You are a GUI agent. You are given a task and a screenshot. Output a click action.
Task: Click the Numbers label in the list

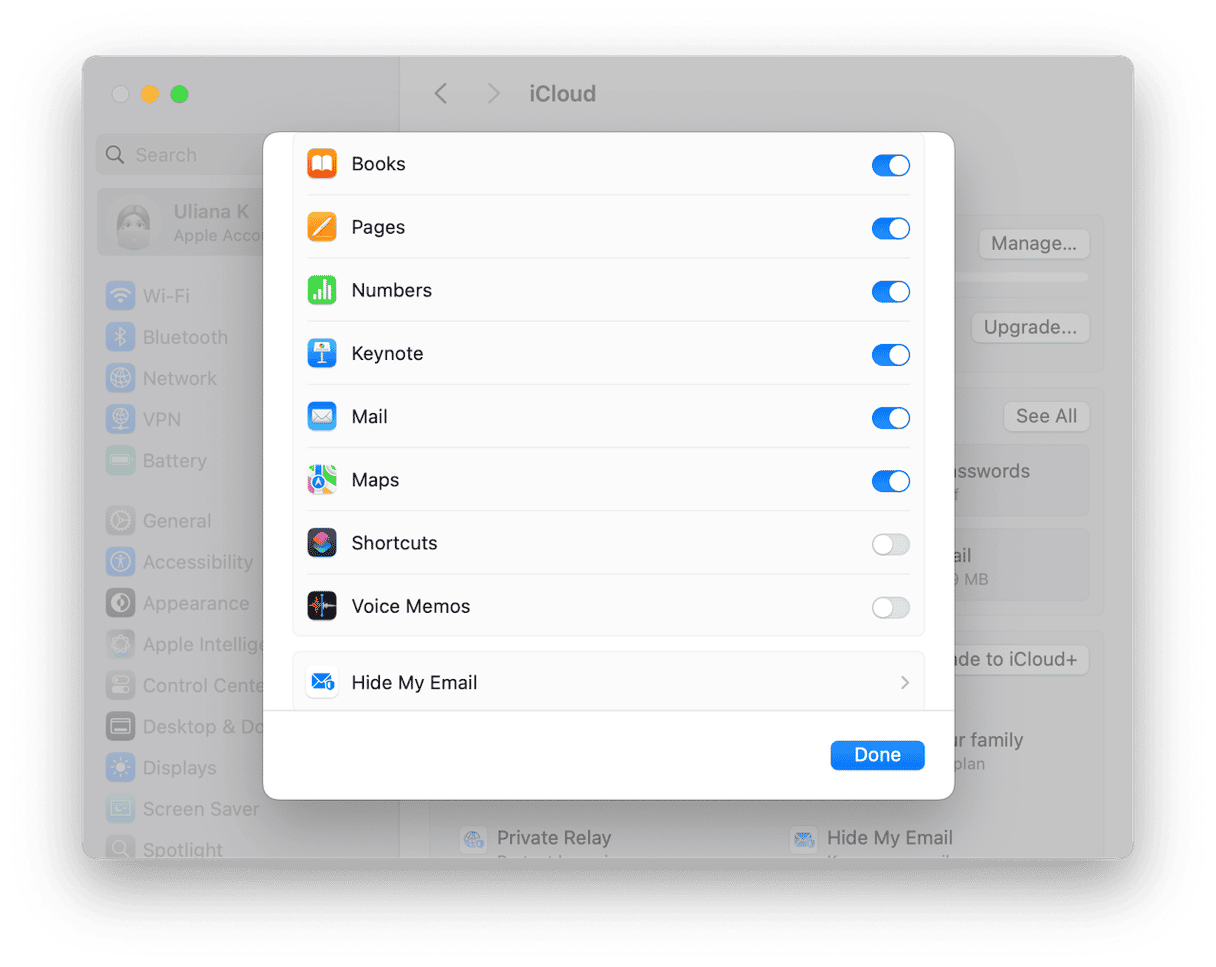[x=392, y=290]
